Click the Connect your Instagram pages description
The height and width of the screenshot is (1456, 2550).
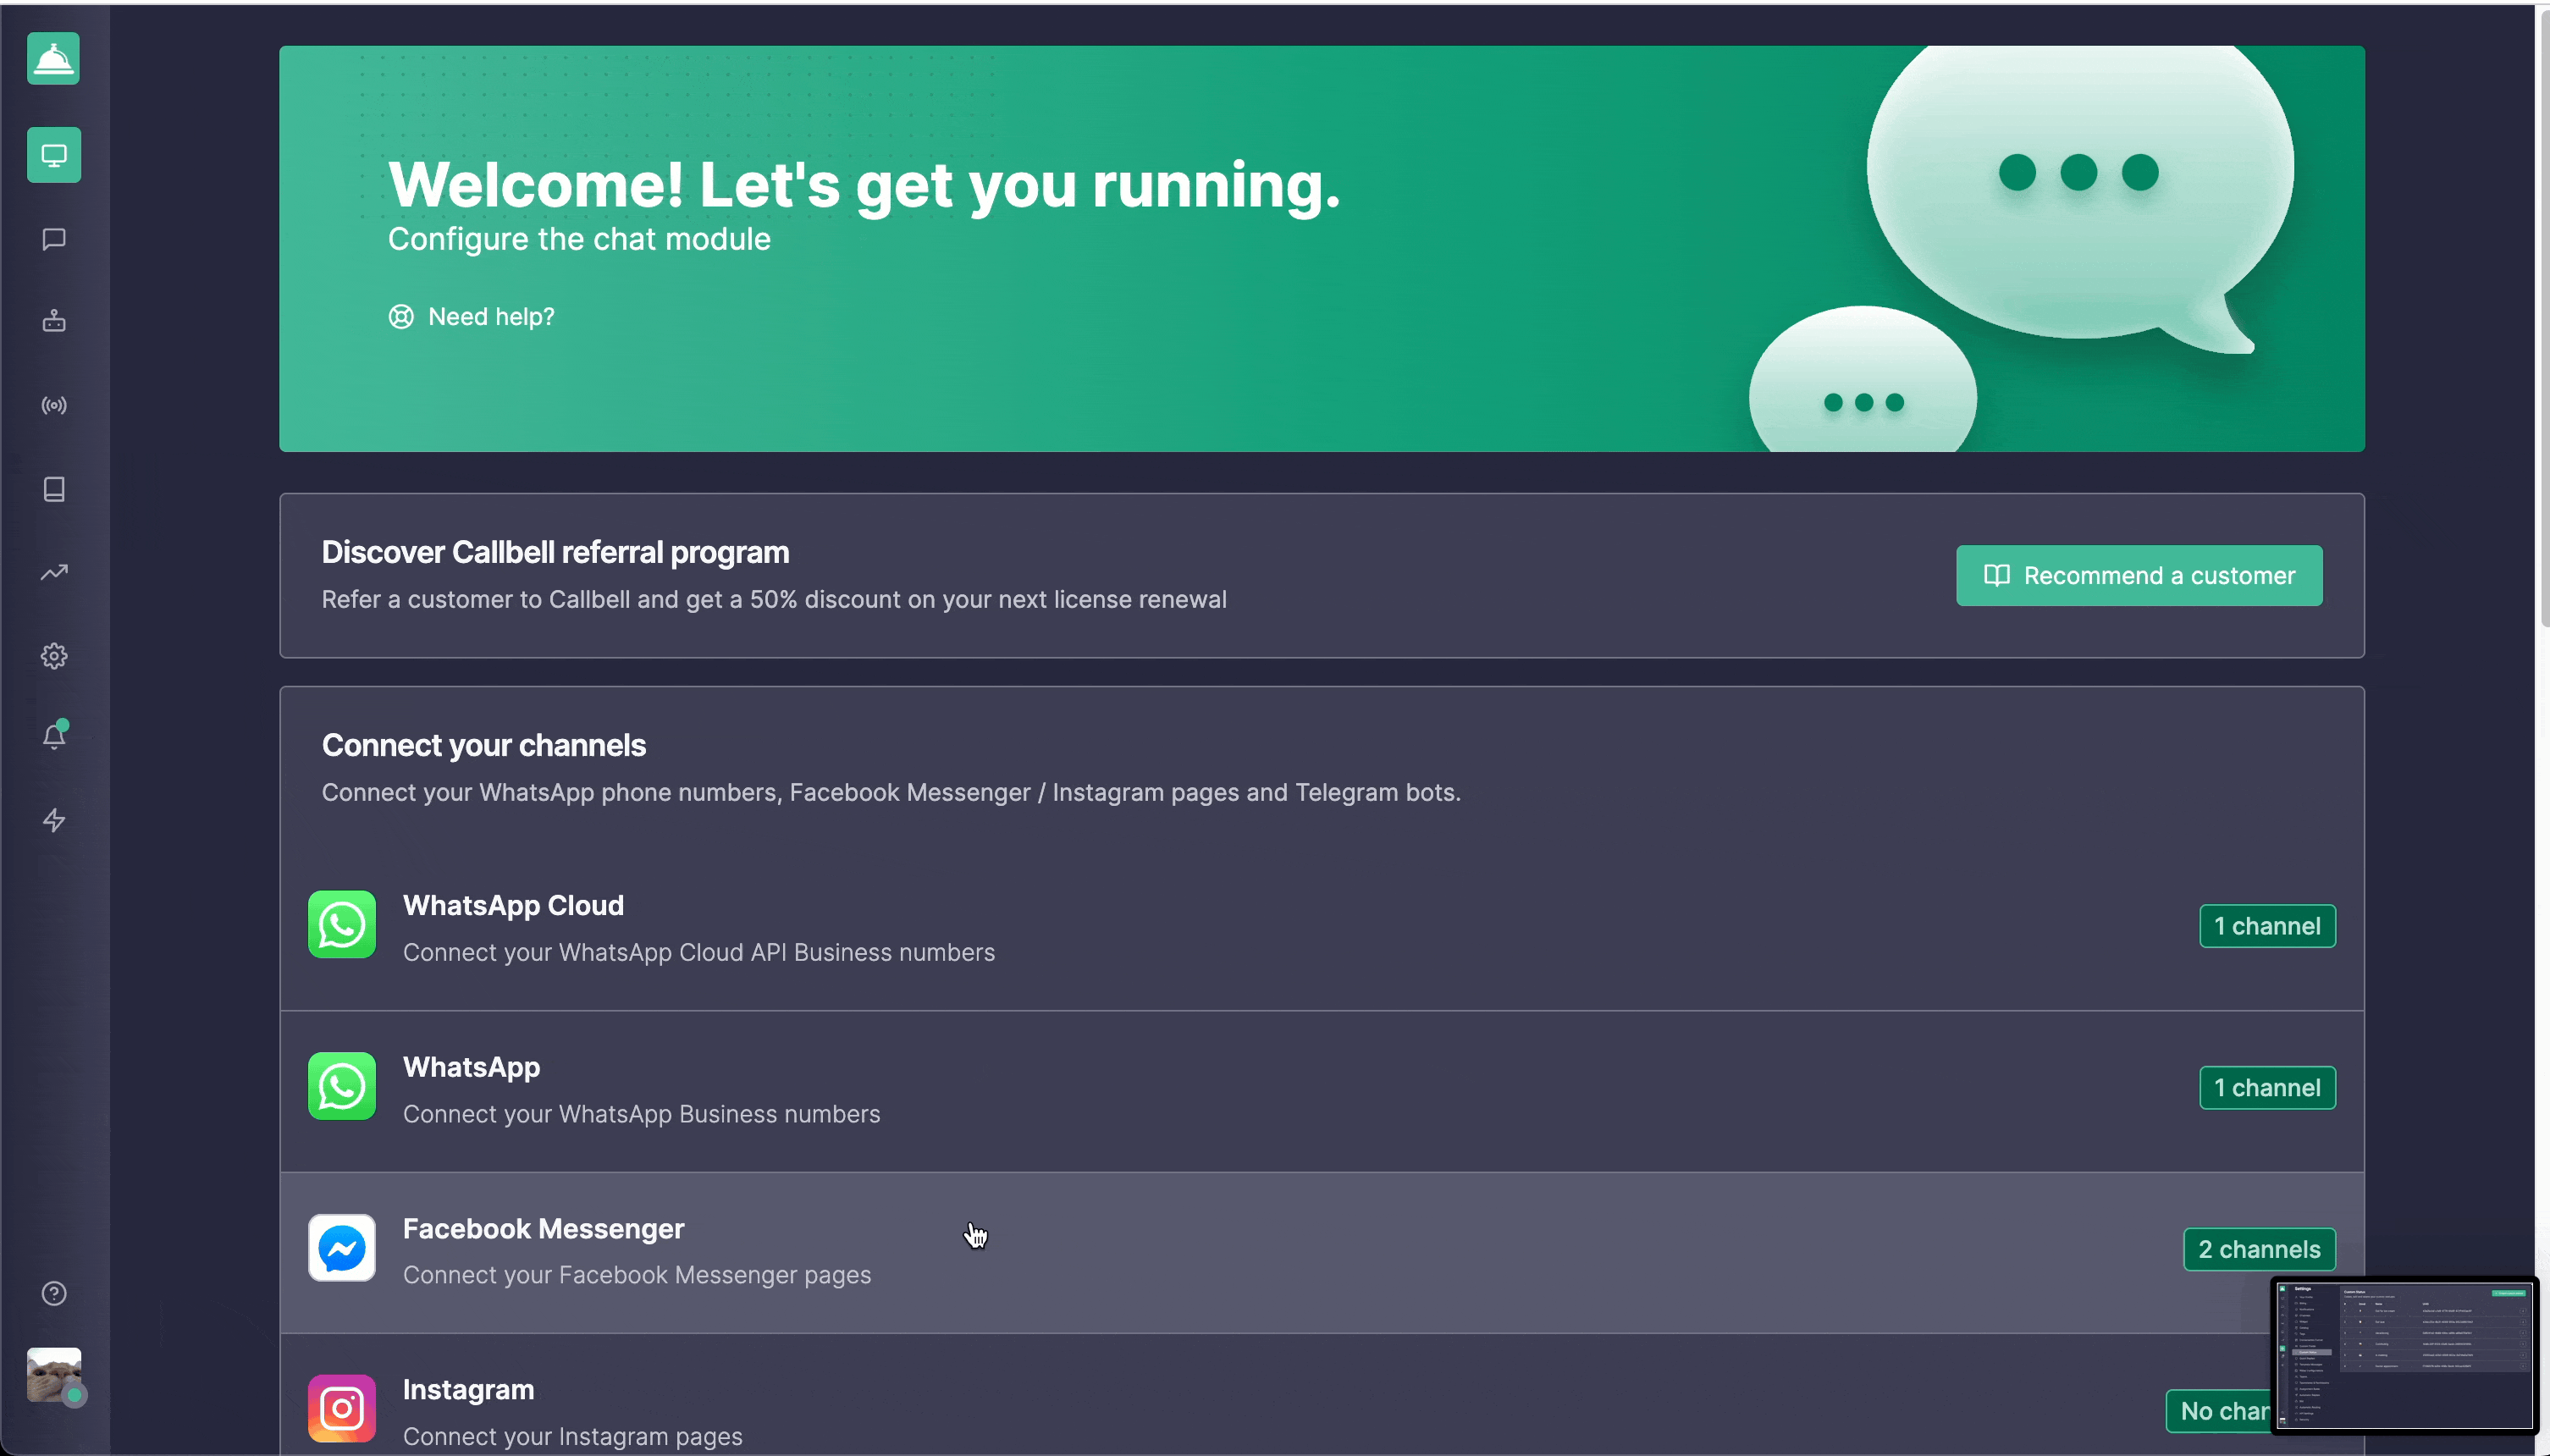click(x=572, y=1437)
